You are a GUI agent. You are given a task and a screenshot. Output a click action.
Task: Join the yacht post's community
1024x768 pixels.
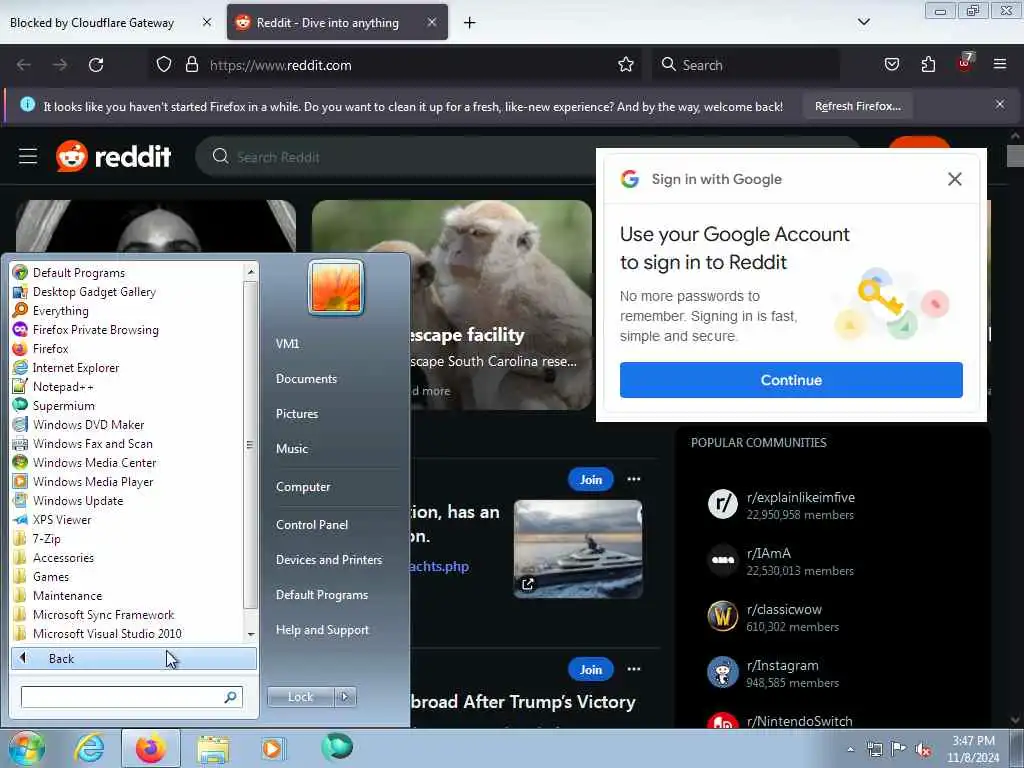coord(590,479)
